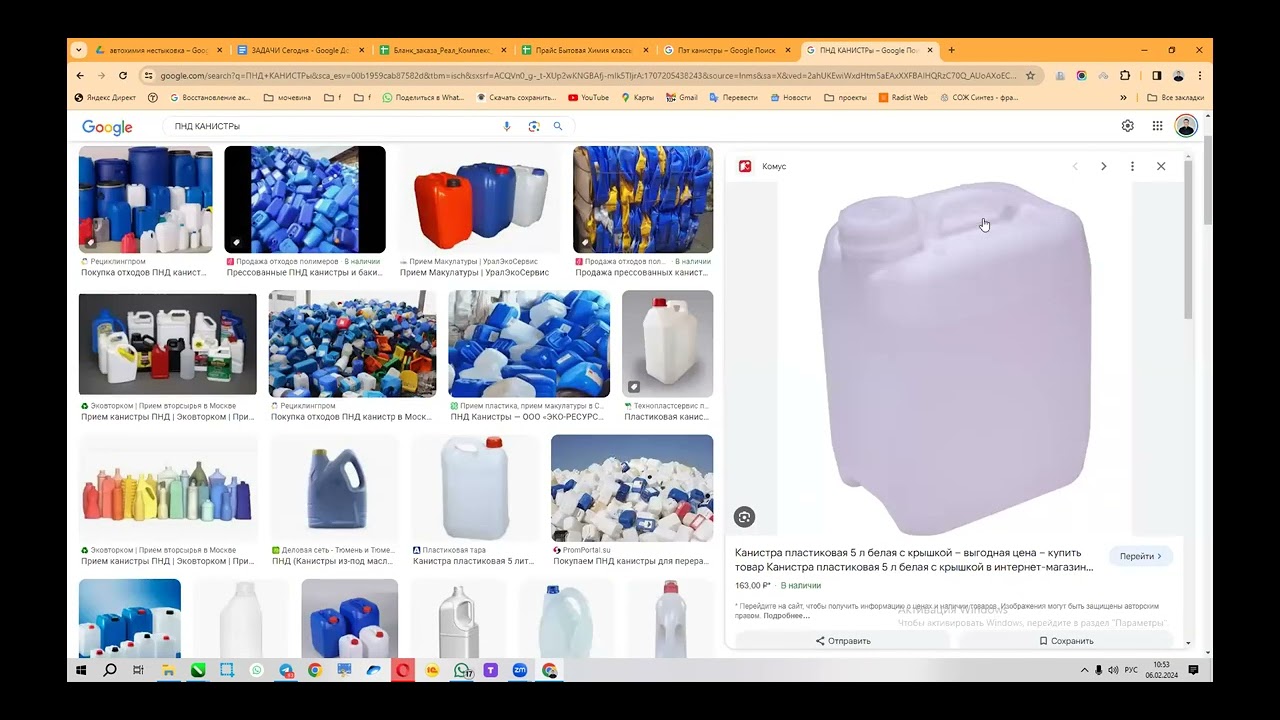Viewport: 1280px width, 720px height.
Task: Open the Extensions puzzle icon
Action: click(1125, 75)
